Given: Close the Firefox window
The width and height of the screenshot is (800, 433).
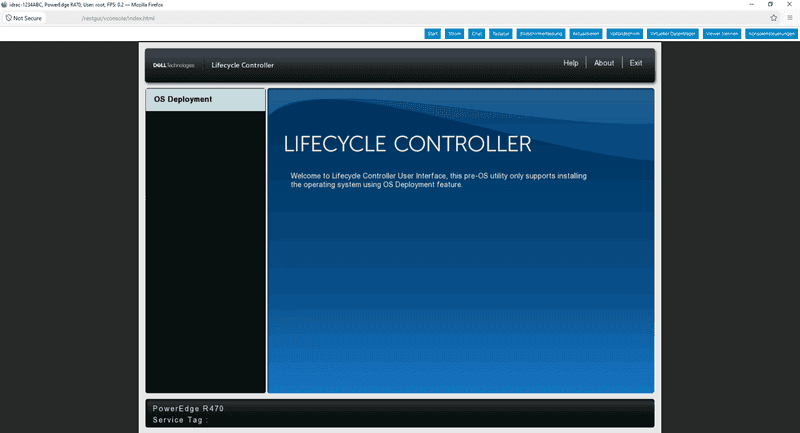Looking at the screenshot, I should [789, 4].
